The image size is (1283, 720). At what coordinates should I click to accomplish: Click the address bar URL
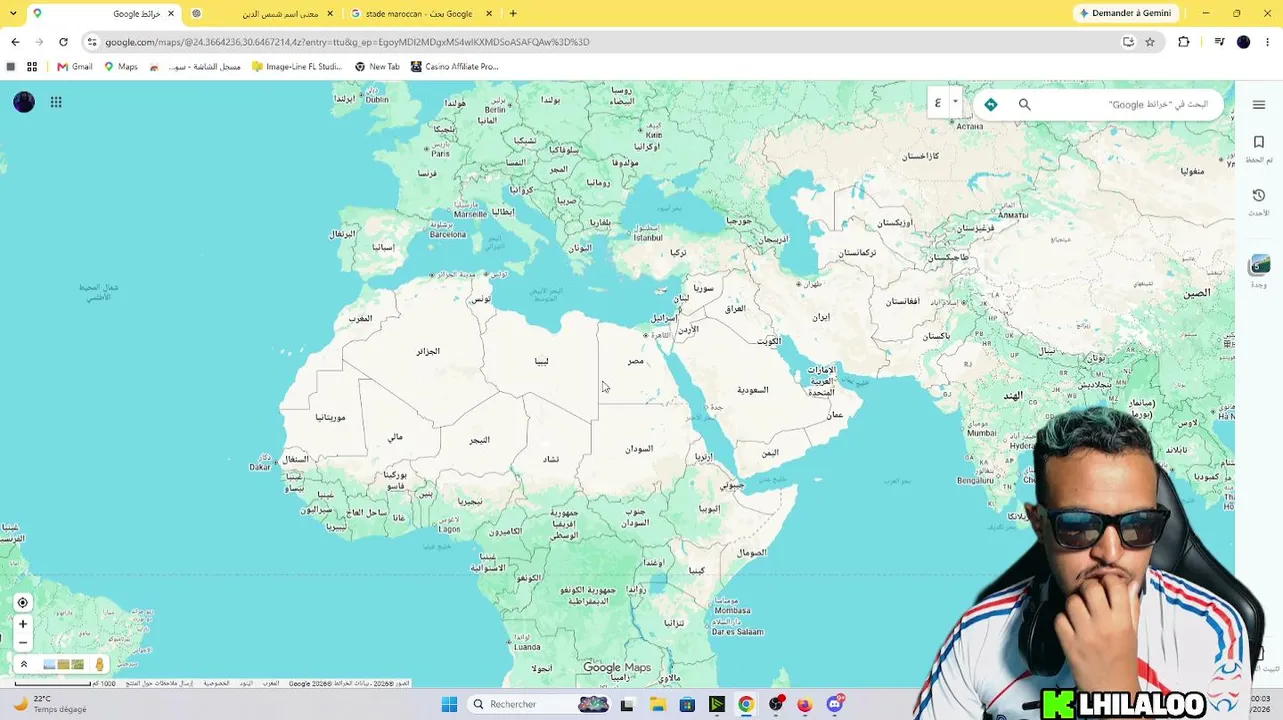pos(347,42)
